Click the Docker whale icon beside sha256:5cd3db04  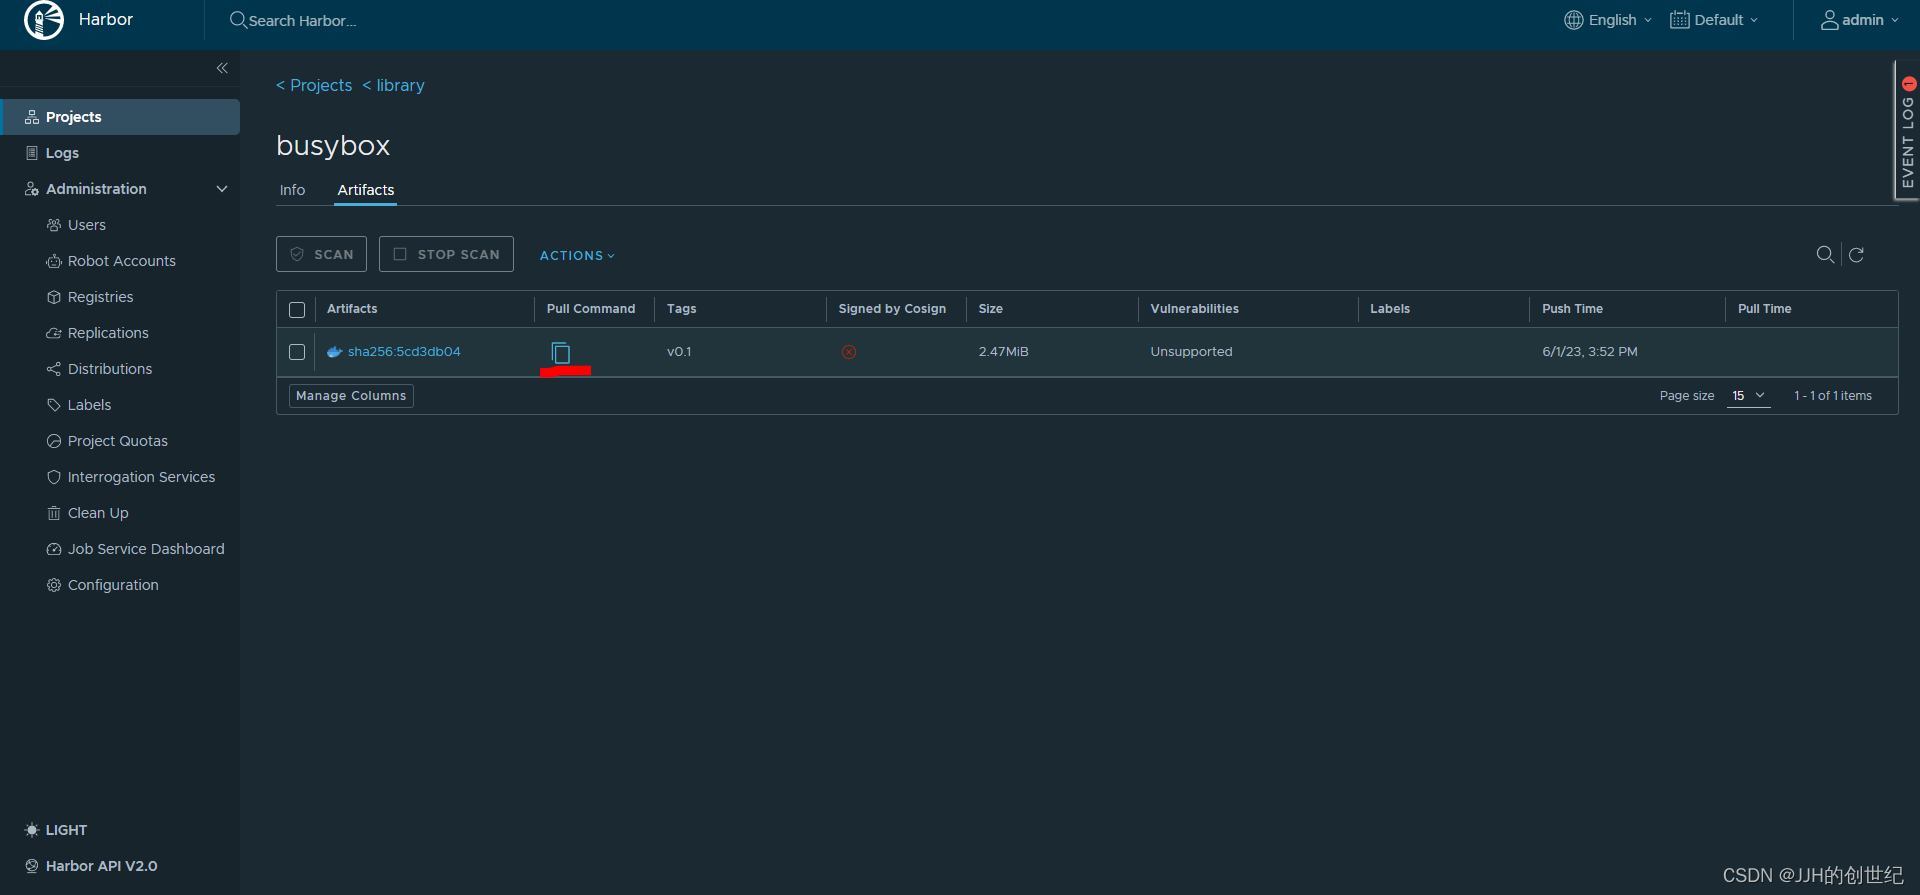(335, 352)
